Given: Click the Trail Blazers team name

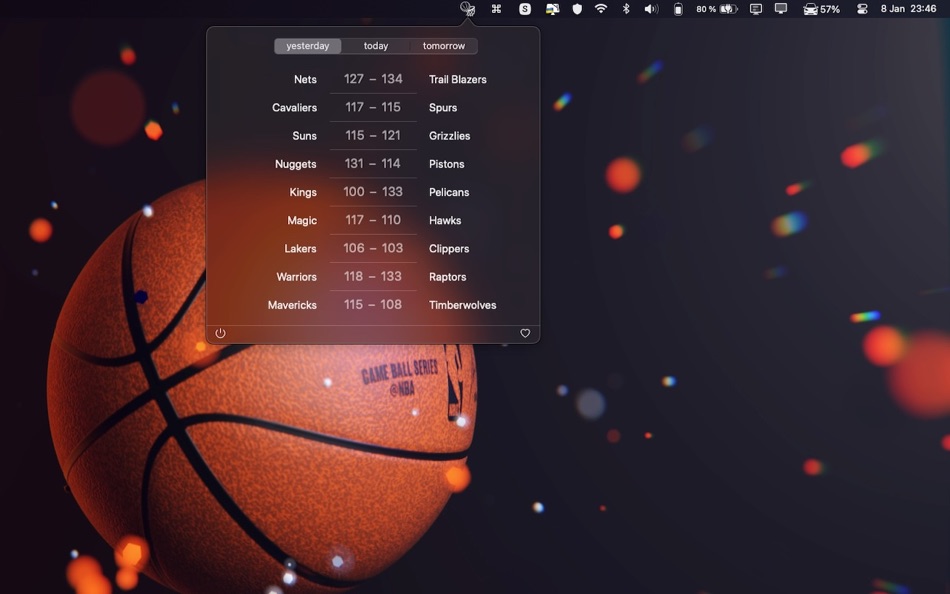Looking at the screenshot, I should tap(456, 79).
